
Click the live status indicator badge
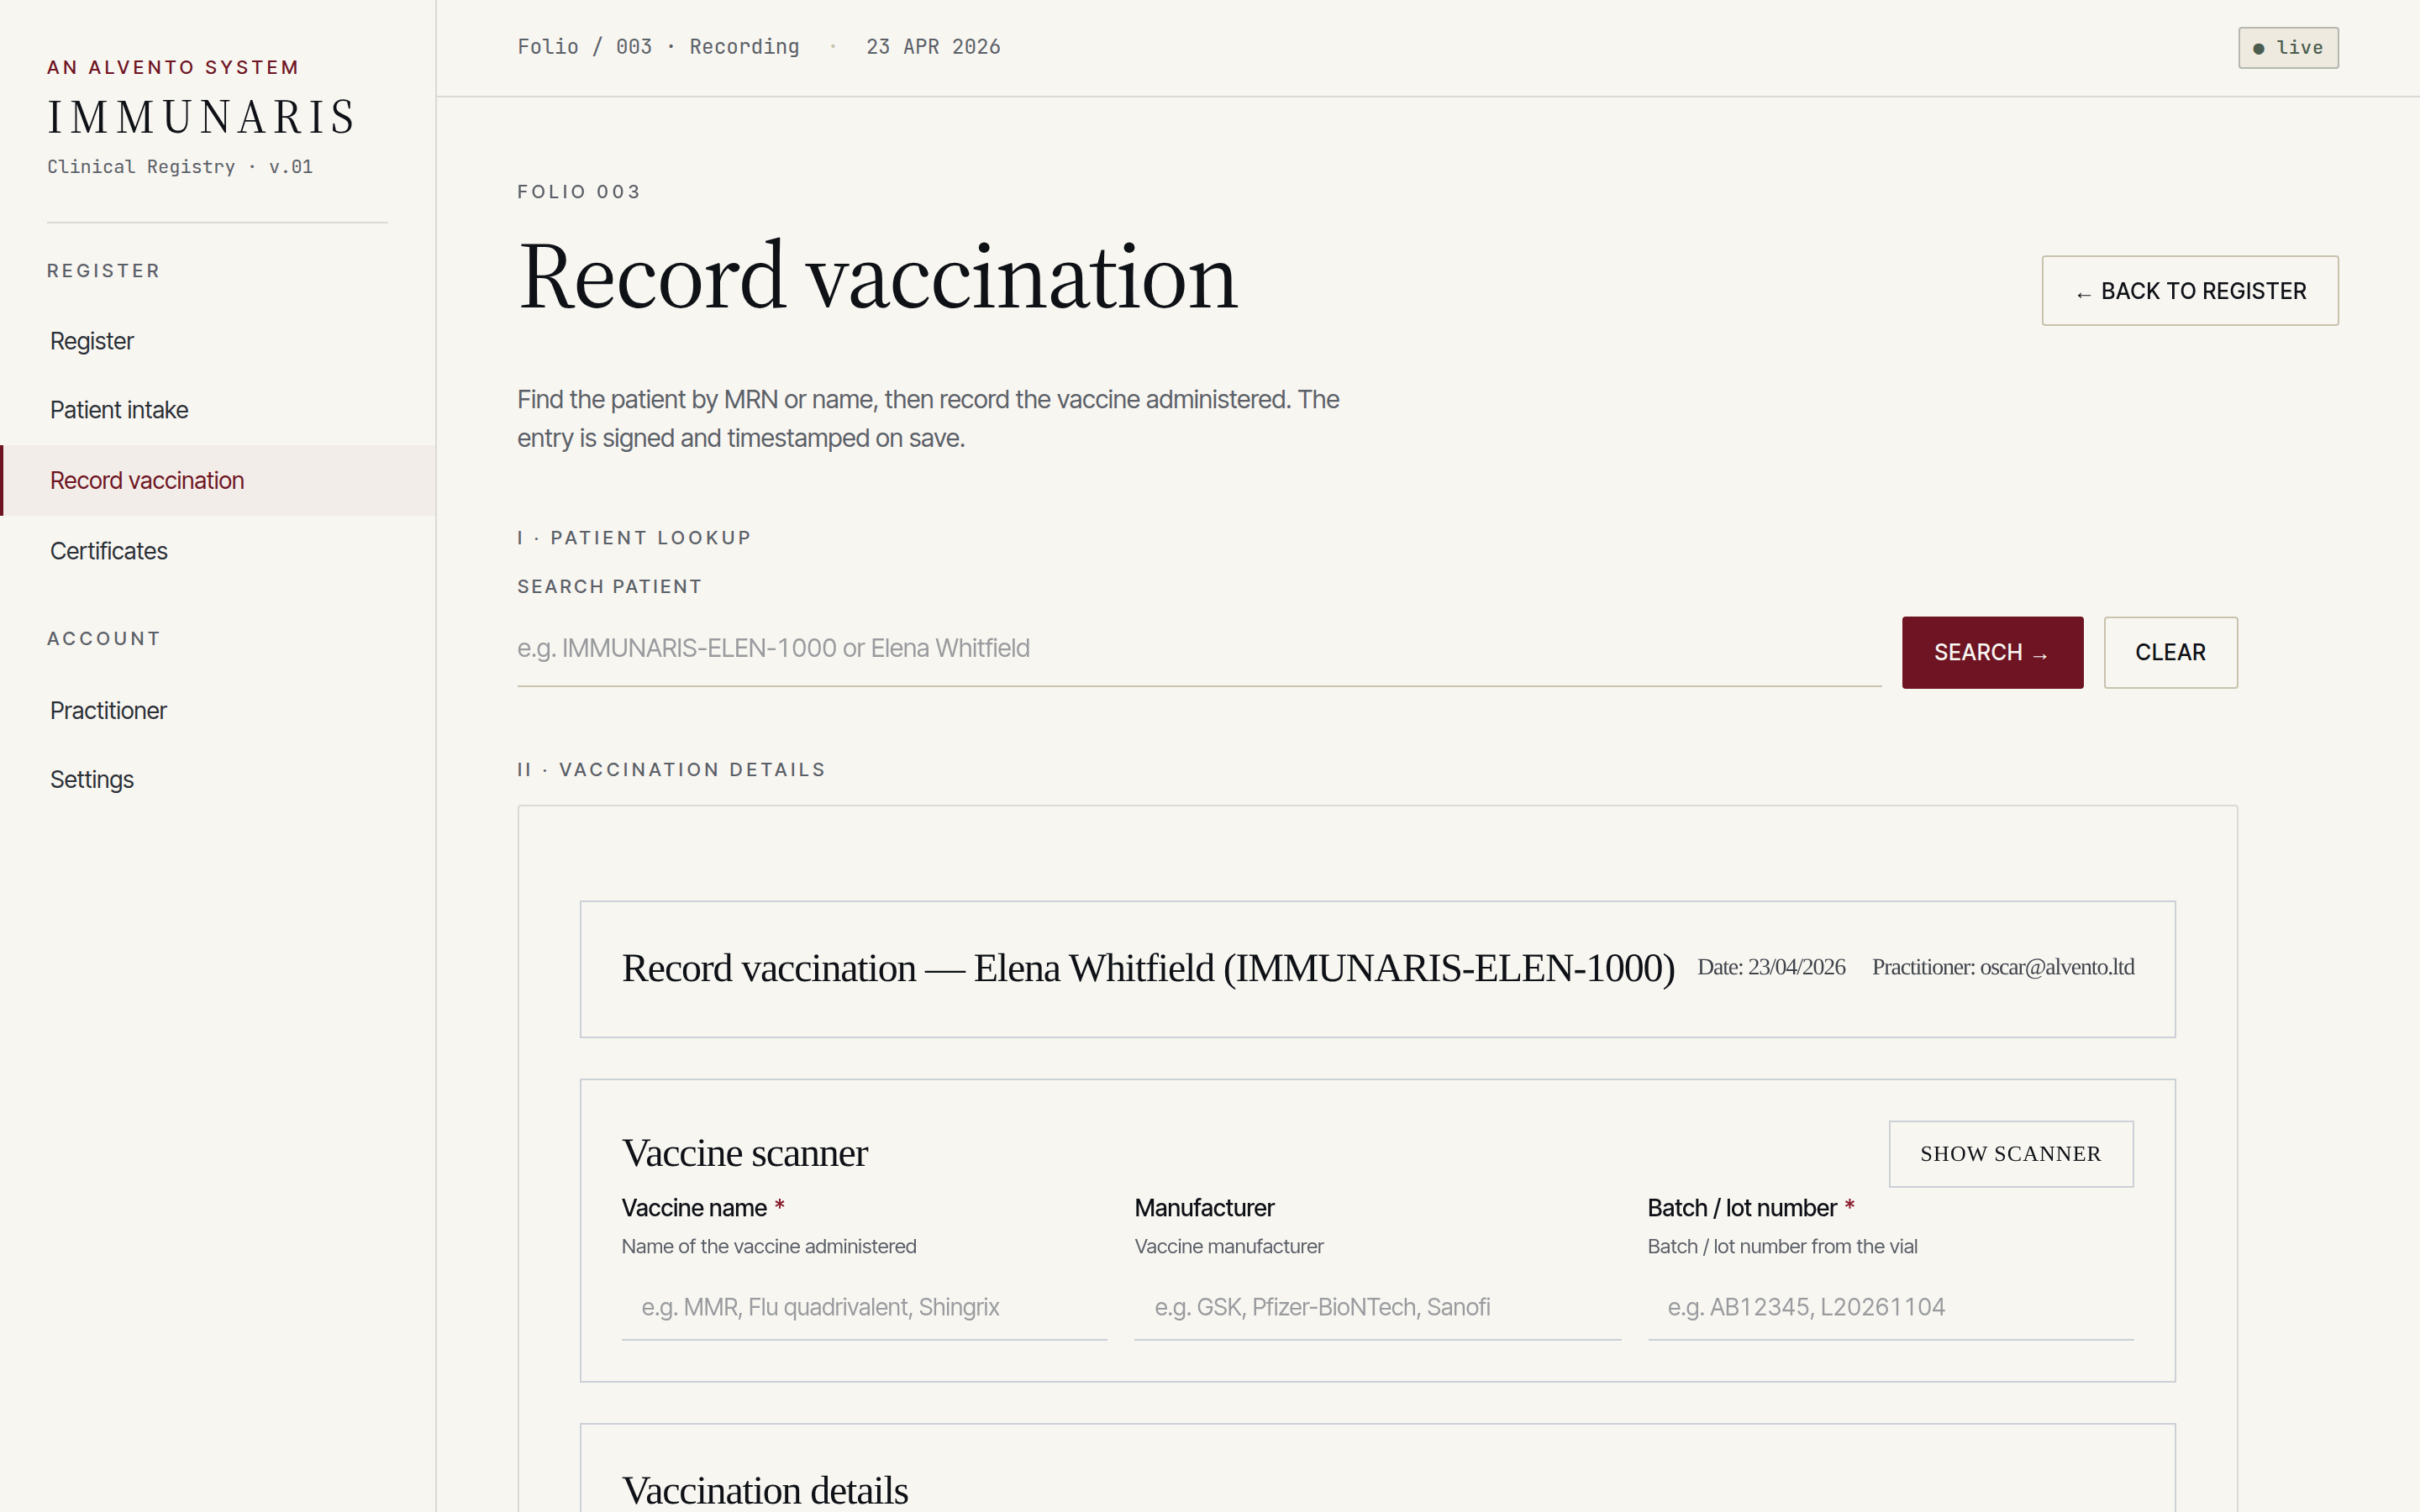[x=2288, y=47]
